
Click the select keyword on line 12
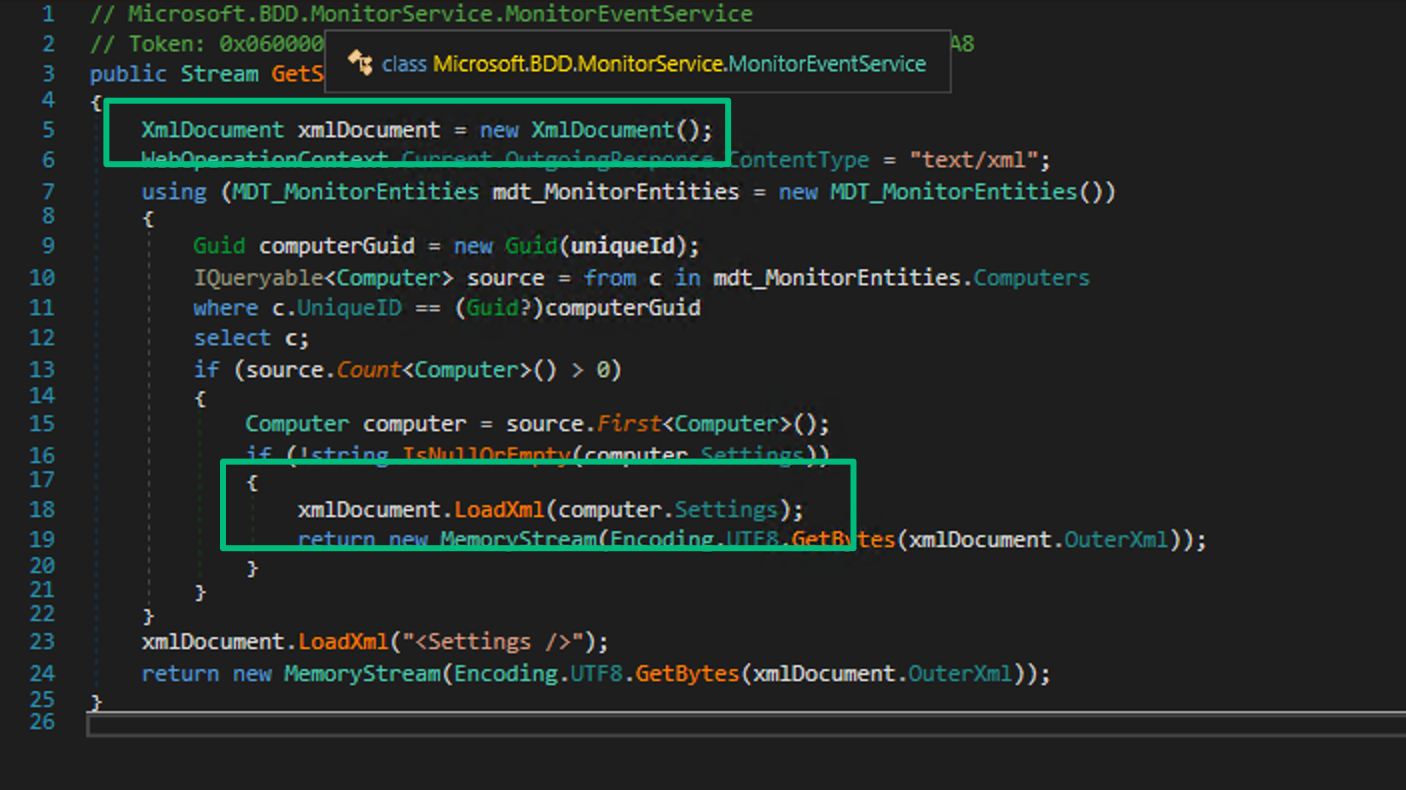pyautogui.click(x=232, y=338)
